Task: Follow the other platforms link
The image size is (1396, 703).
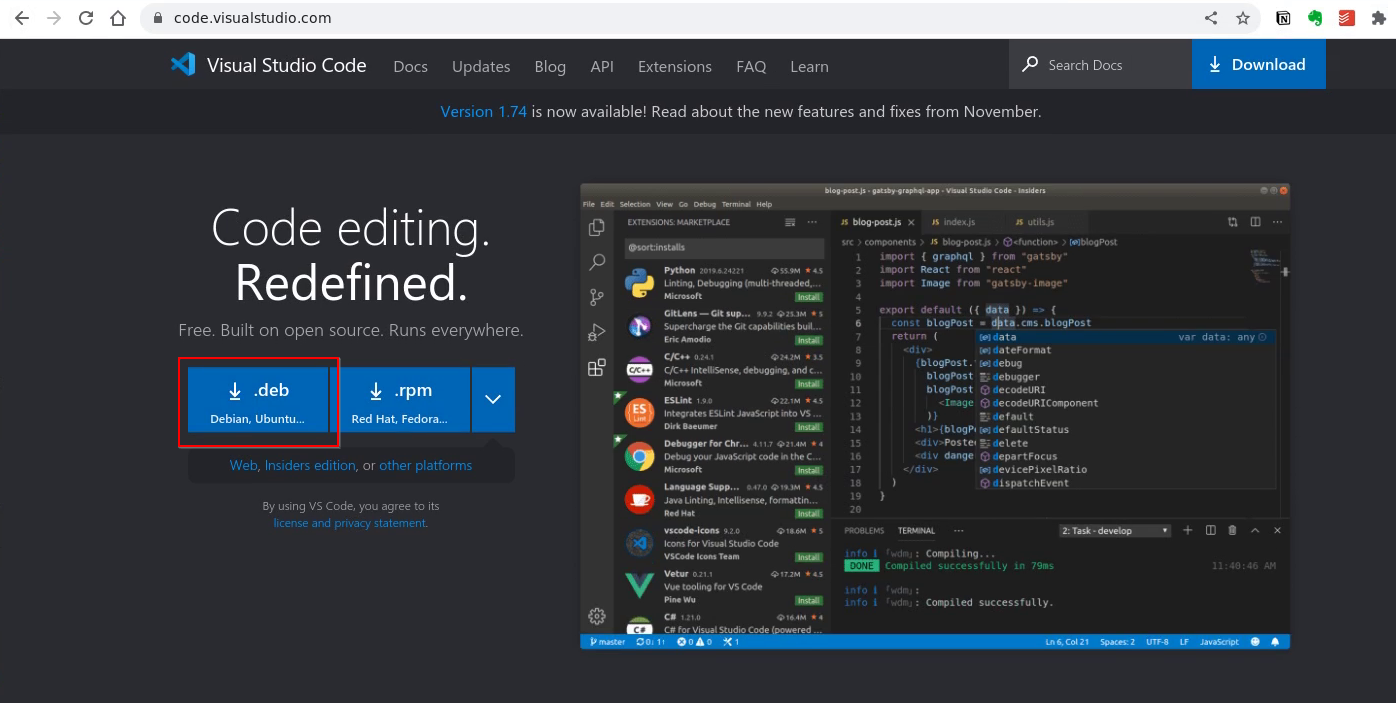Action: [x=425, y=465]
